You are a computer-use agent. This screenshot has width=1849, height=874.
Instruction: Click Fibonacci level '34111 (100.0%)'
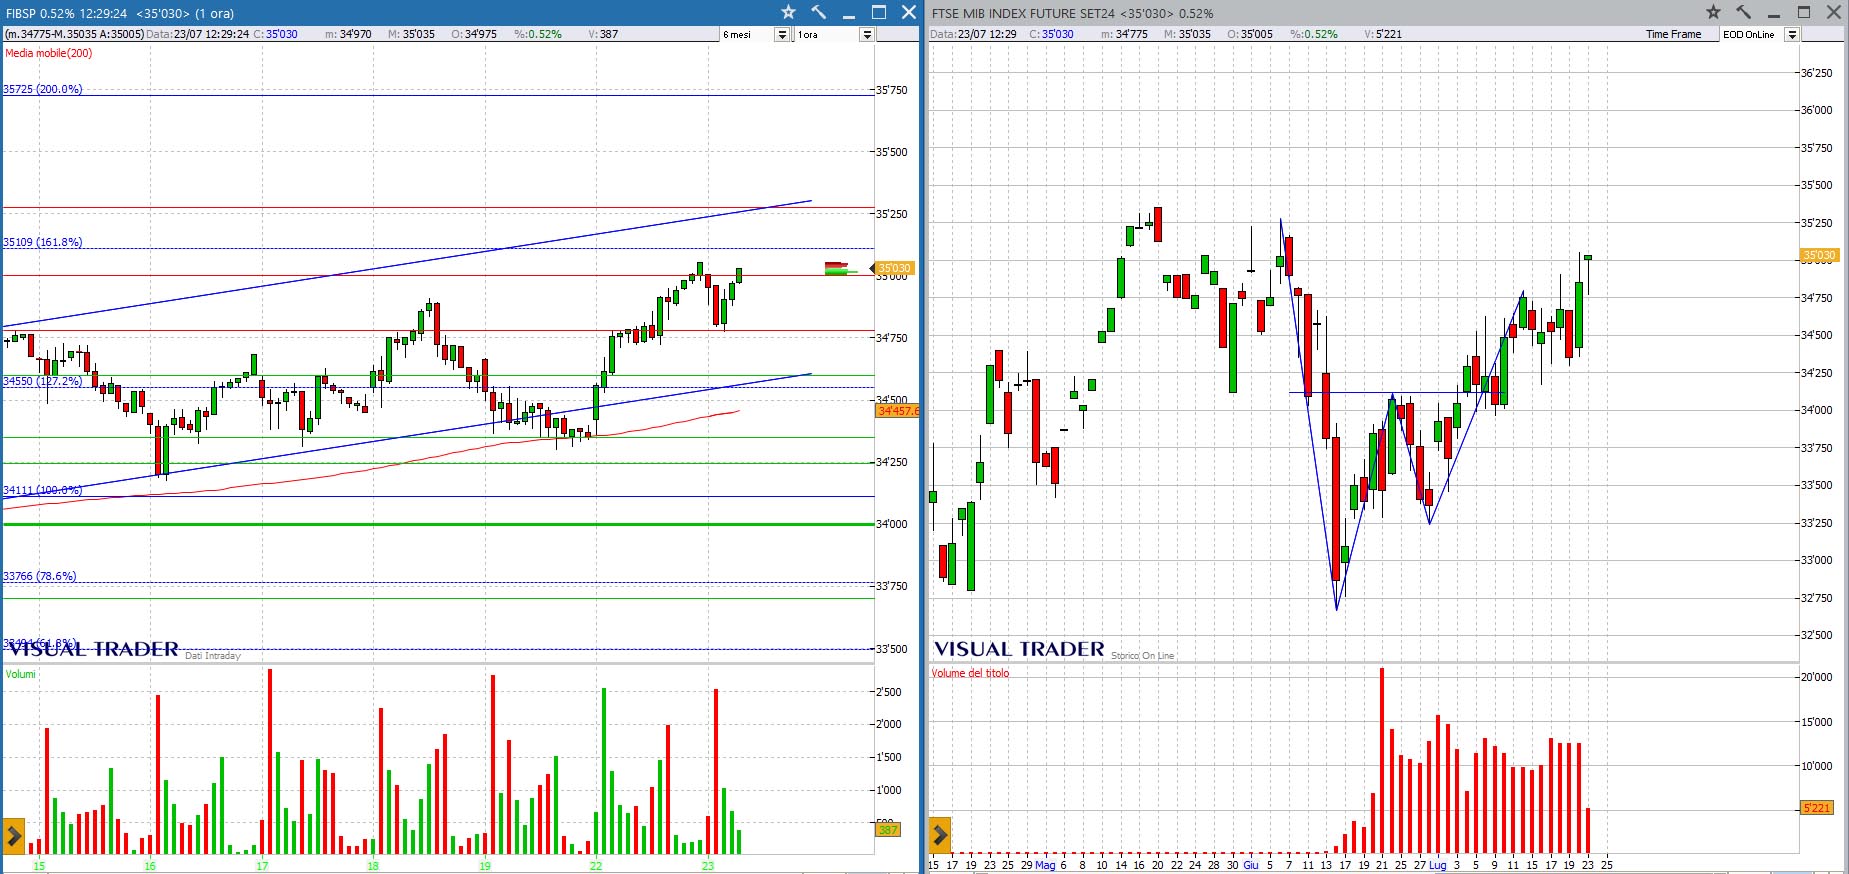pyautogui.click(x=42, y=490)
